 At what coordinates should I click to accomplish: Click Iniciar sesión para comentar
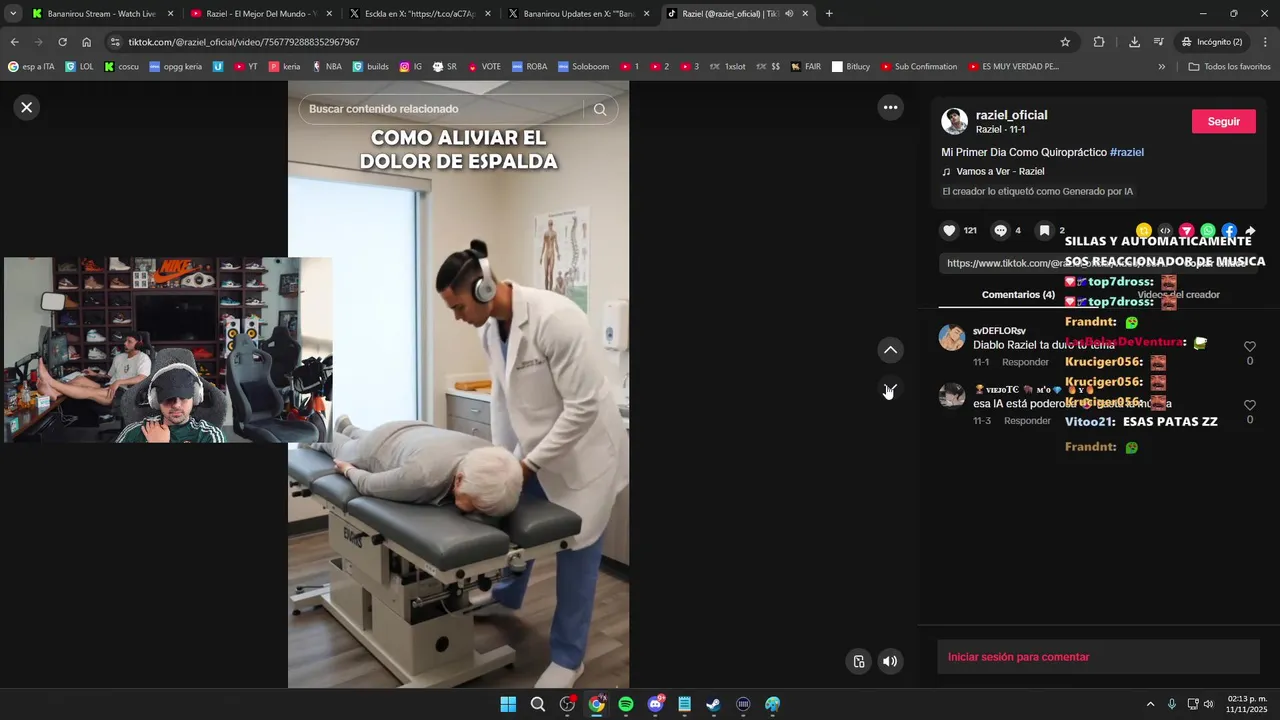1098,657
